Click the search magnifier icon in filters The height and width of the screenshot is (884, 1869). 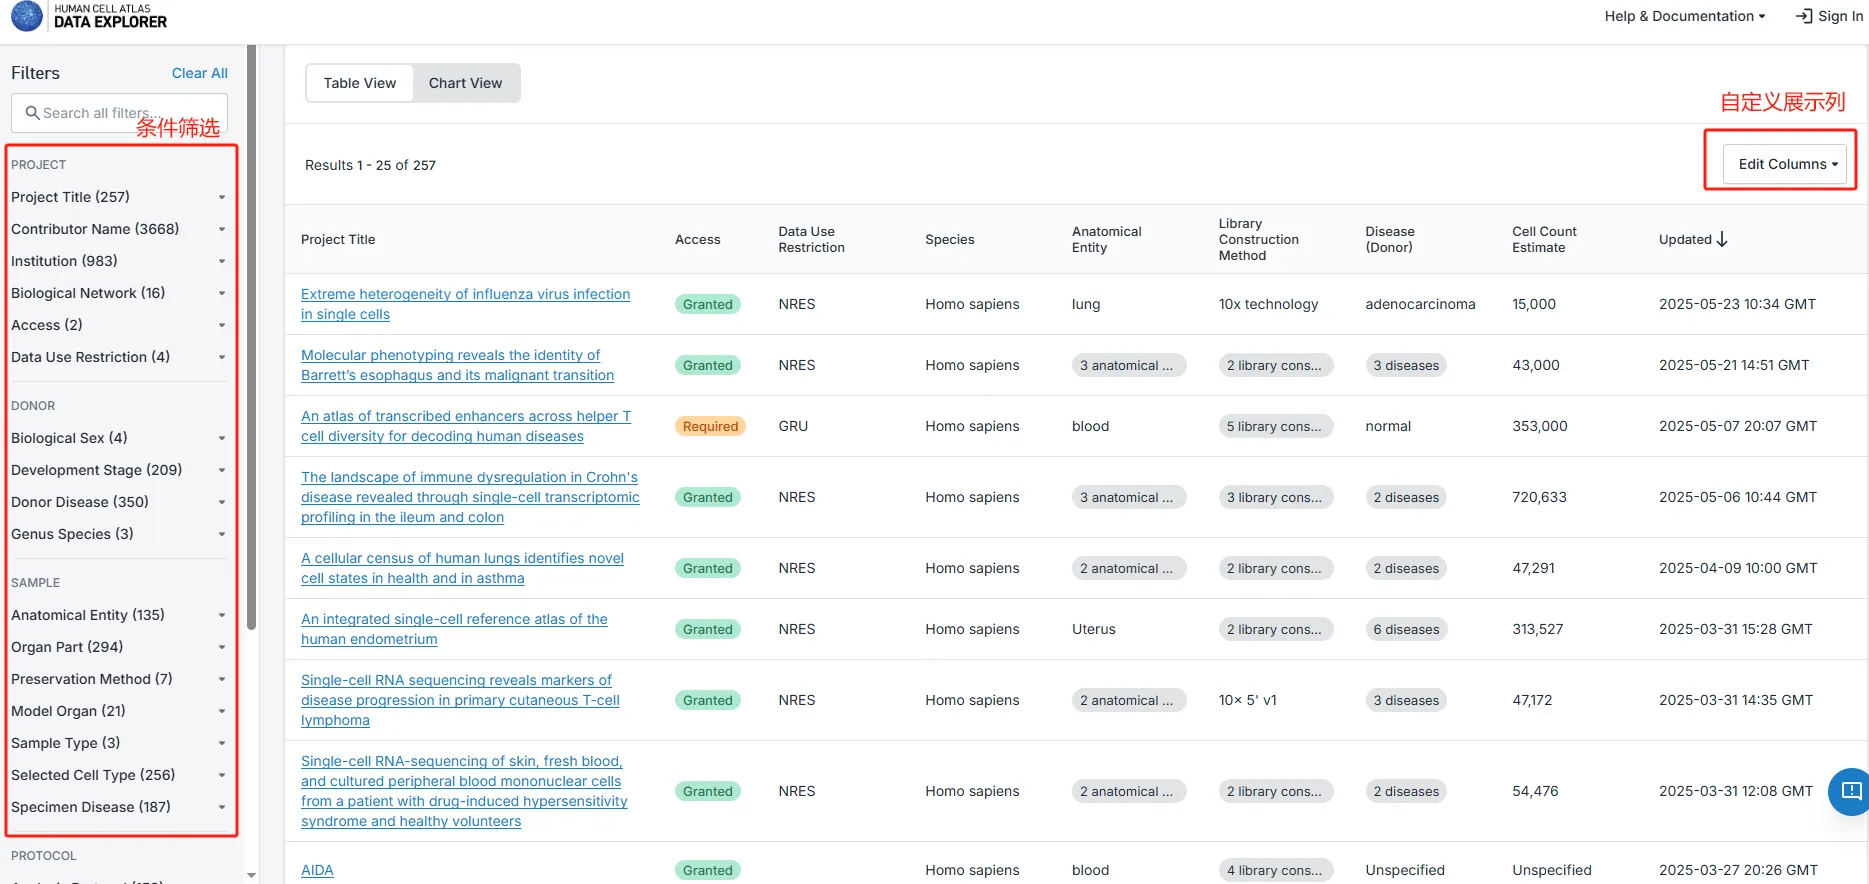click(33, 113)
